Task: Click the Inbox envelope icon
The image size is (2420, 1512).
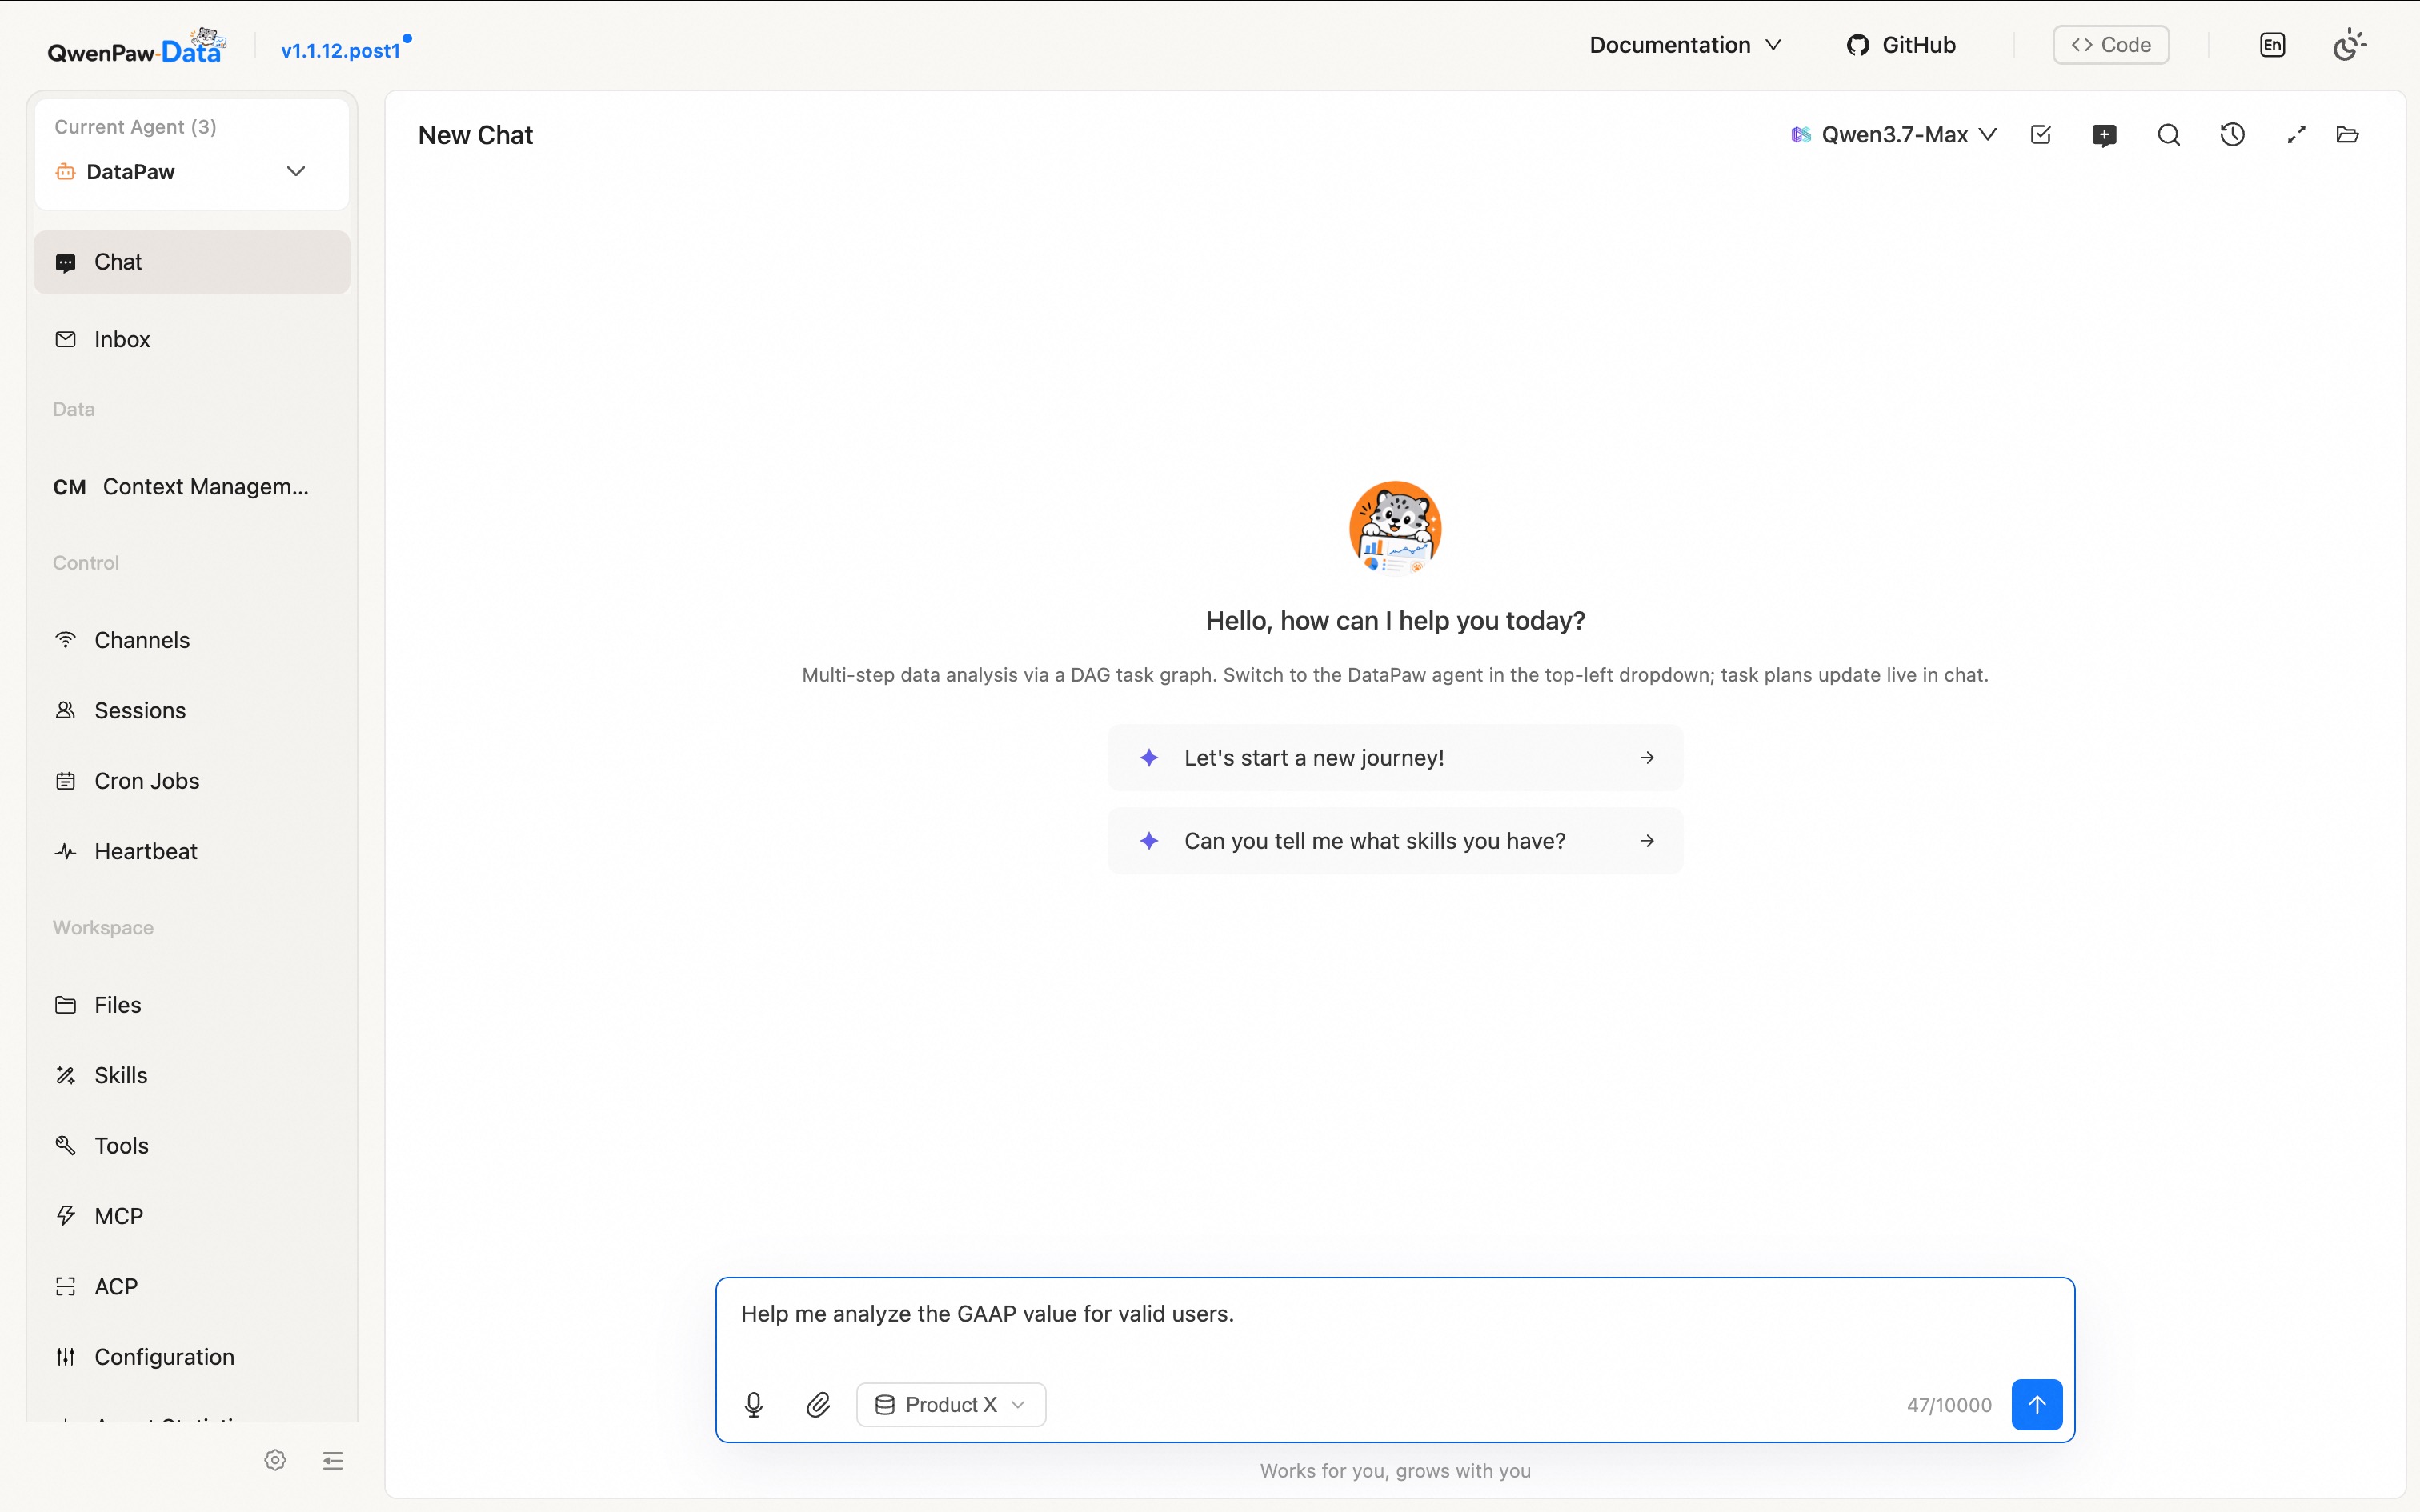Action: tap(66, 339)
